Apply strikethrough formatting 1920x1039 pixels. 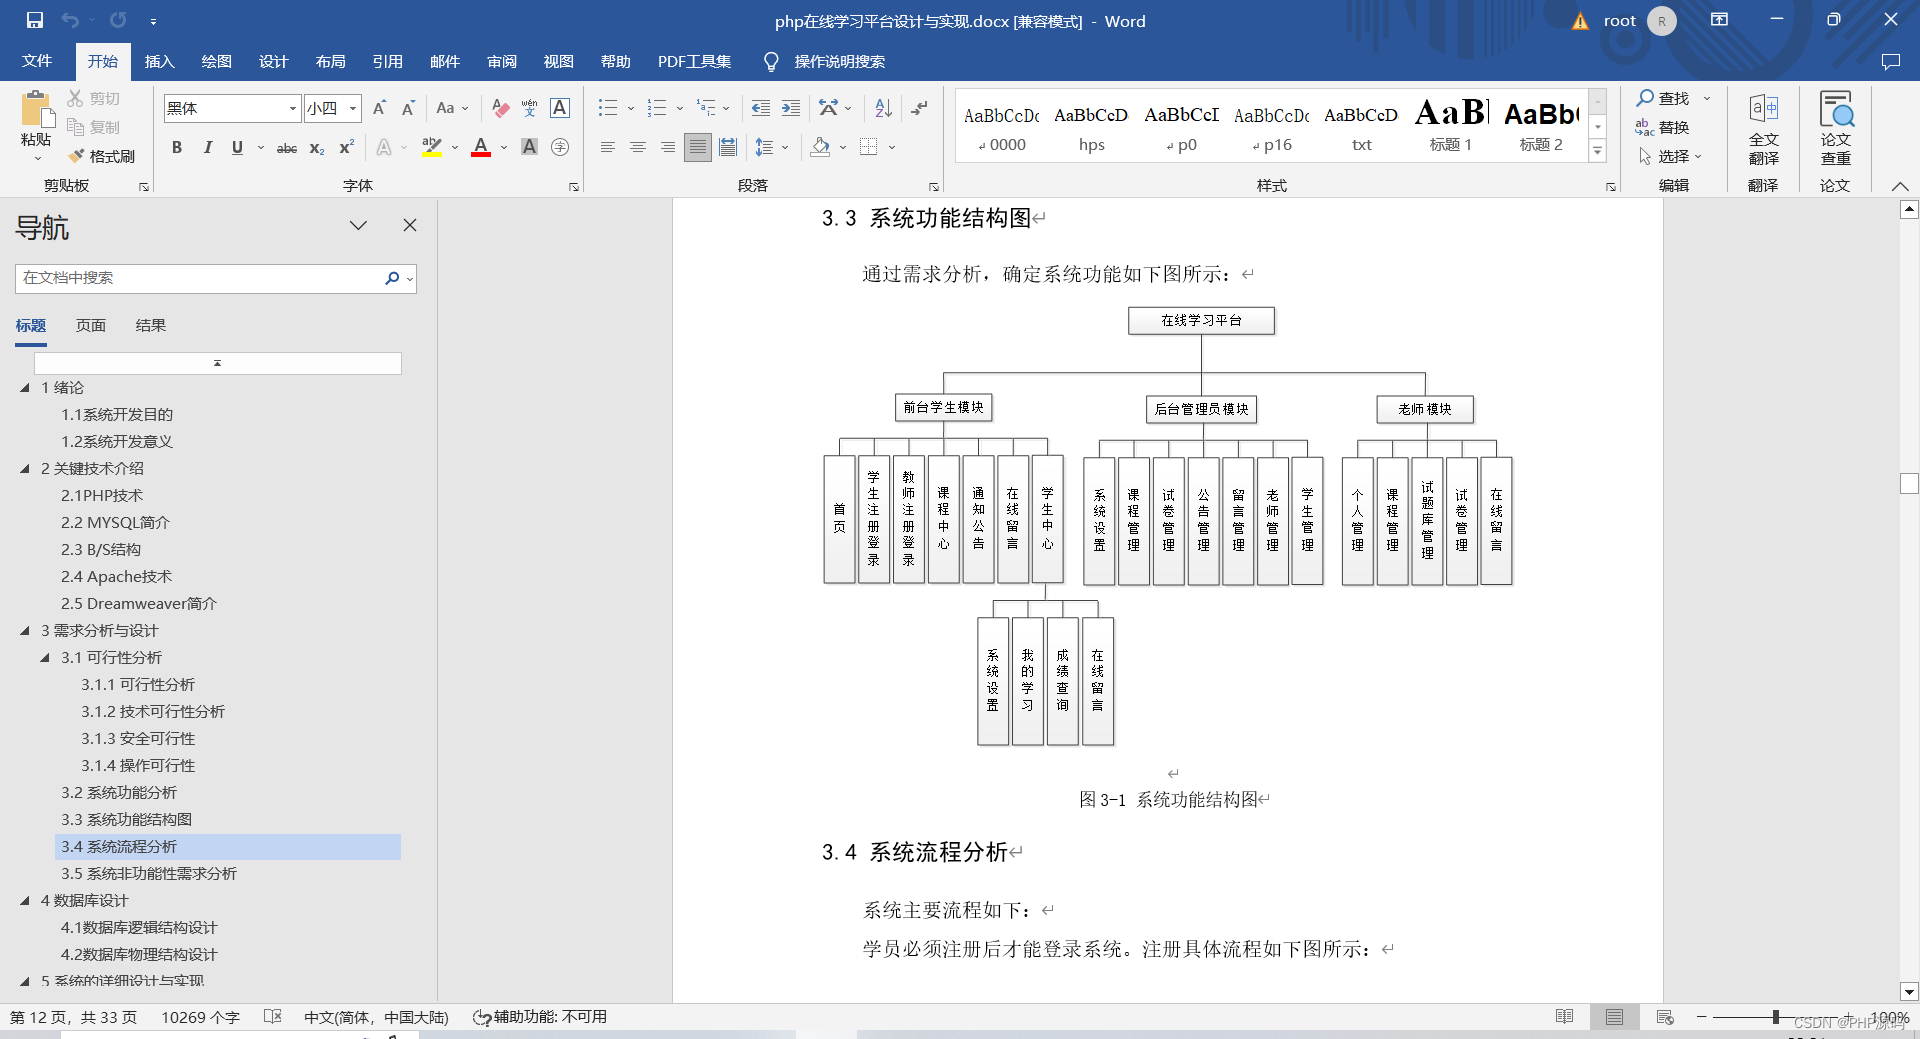pos(287,148)
